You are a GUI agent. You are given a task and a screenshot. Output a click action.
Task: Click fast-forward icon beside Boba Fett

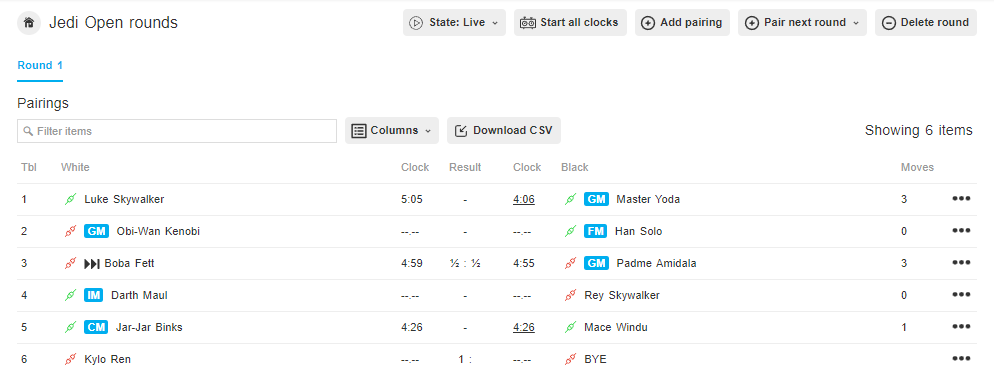coord(92,264)
